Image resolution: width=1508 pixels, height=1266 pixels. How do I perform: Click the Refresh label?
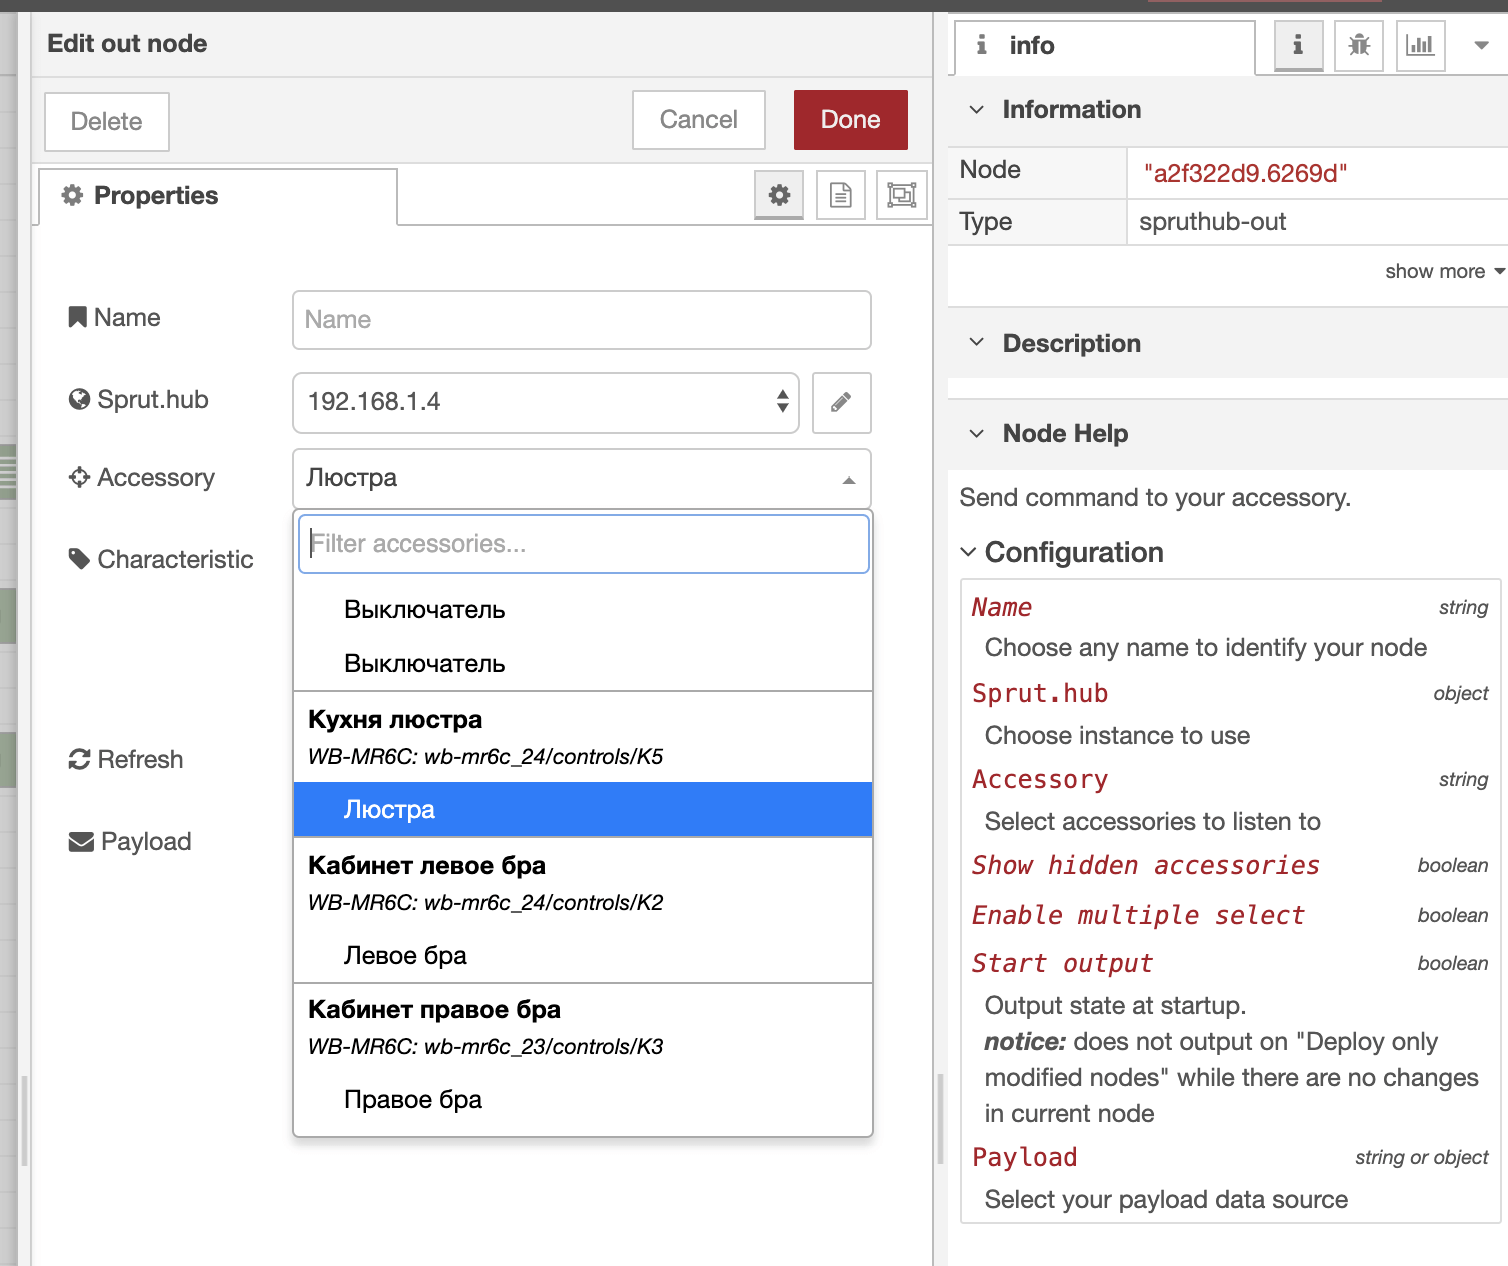coord(126,760)
